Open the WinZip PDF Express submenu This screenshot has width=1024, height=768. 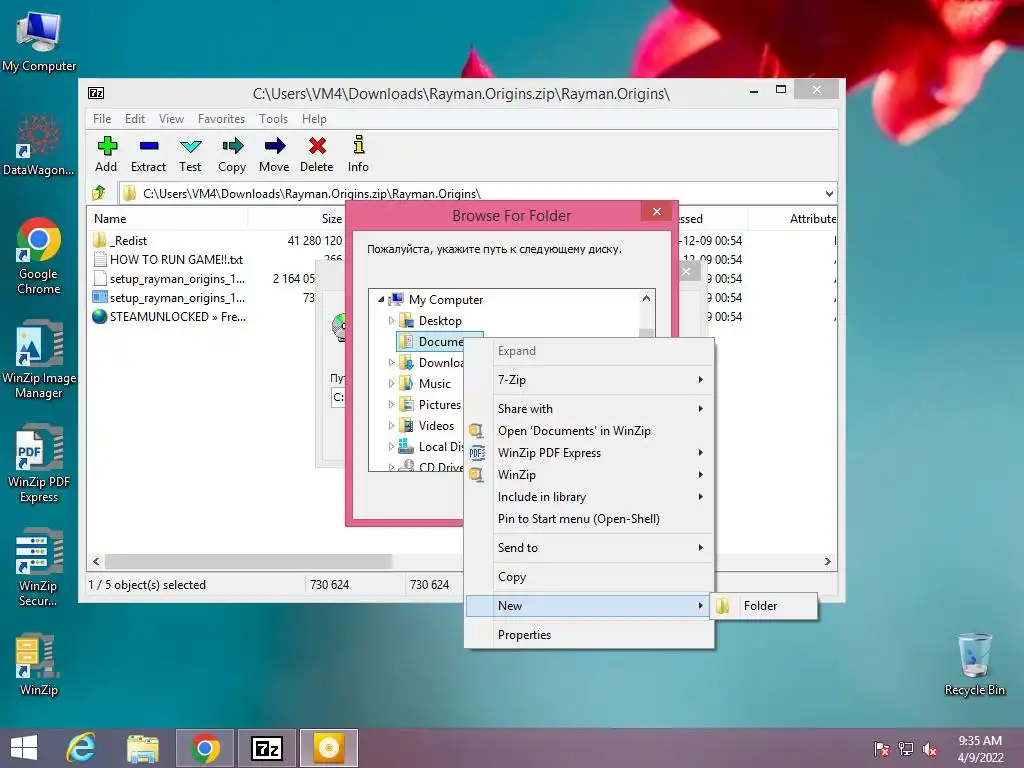[590, 453]
